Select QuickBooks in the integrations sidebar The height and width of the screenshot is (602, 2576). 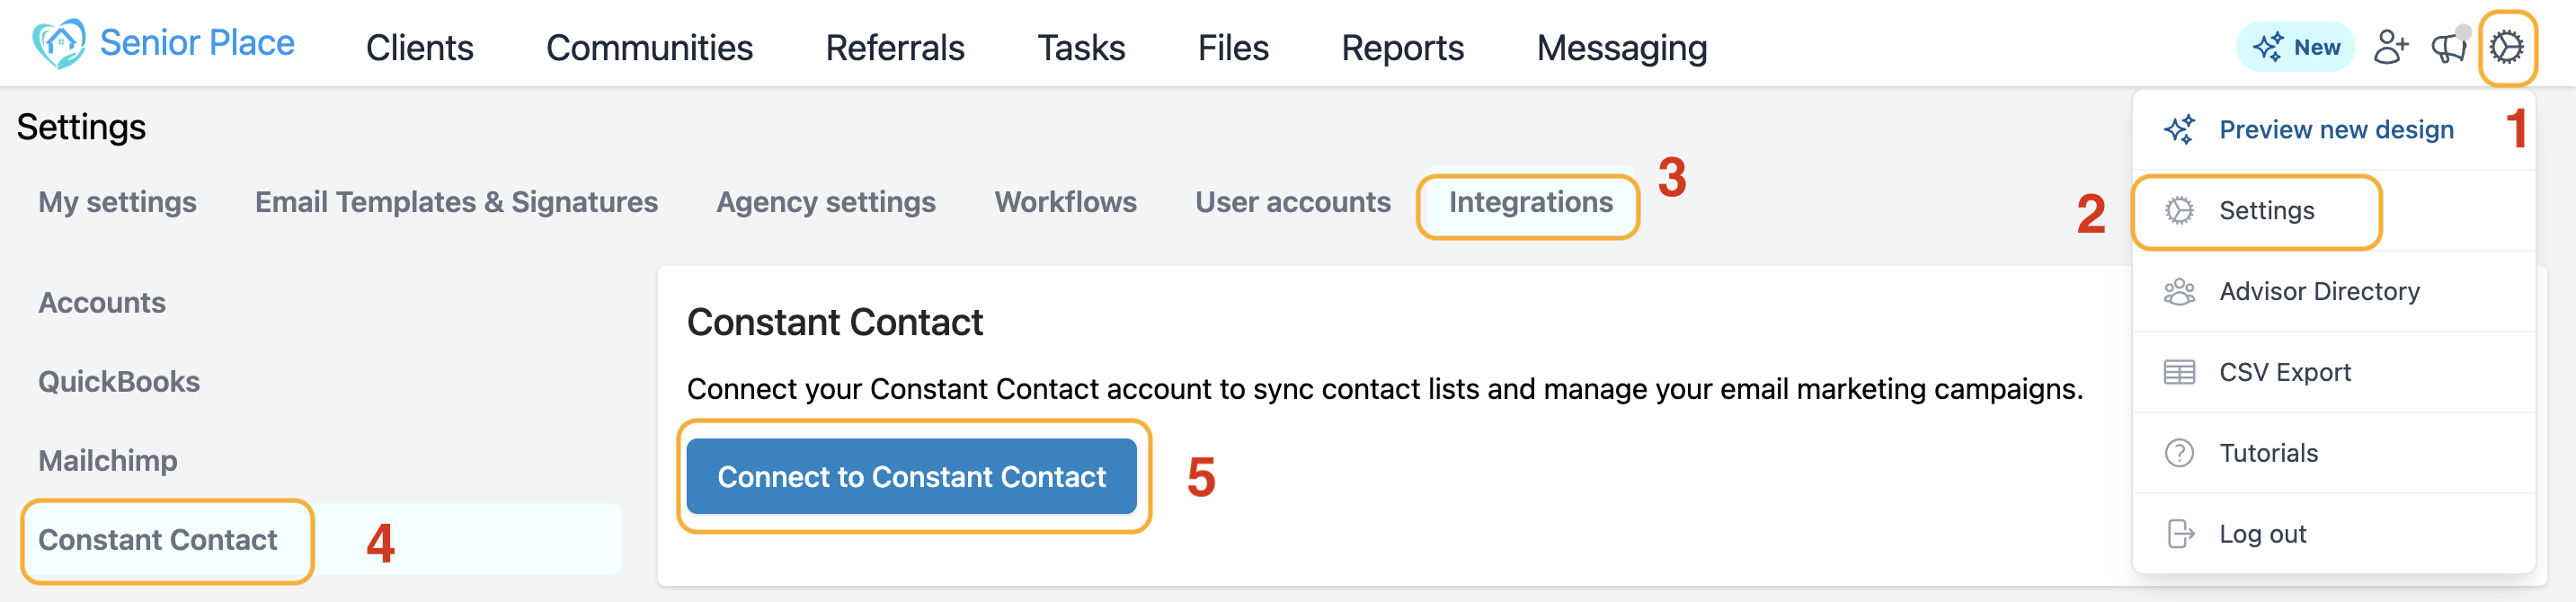119,382
